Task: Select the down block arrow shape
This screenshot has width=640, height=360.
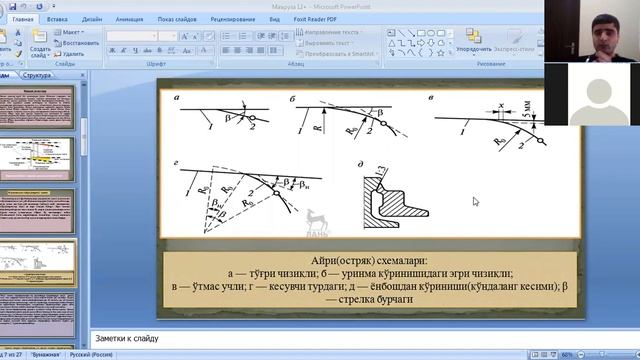Action: coord(431,43)
